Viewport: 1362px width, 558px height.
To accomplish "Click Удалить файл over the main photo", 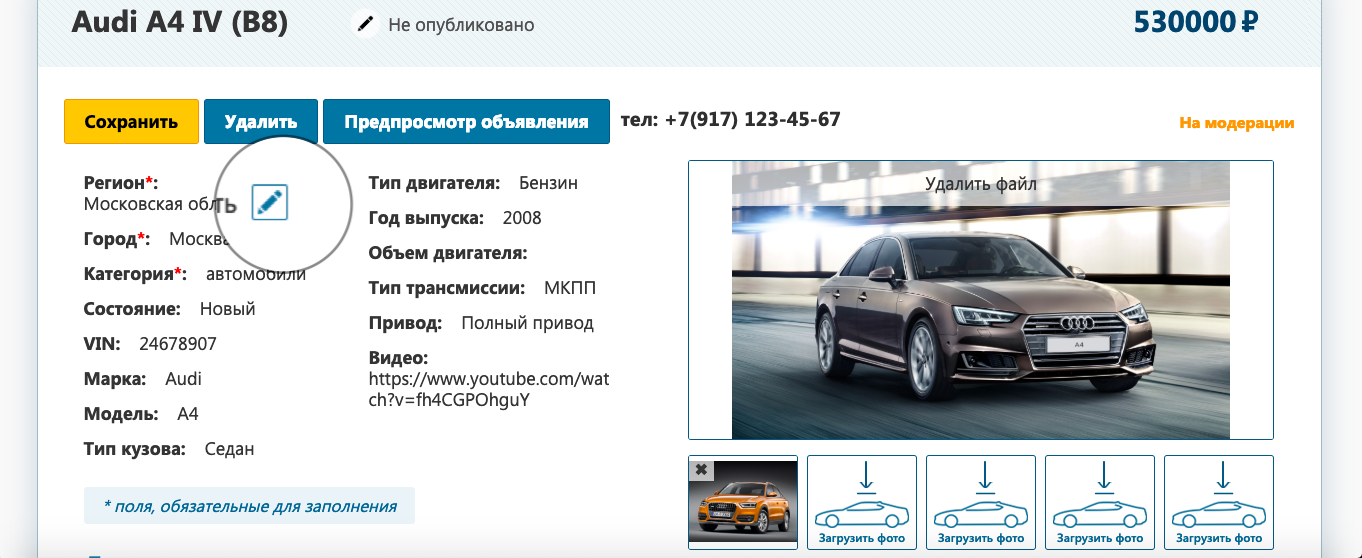I will pos(981,184).
